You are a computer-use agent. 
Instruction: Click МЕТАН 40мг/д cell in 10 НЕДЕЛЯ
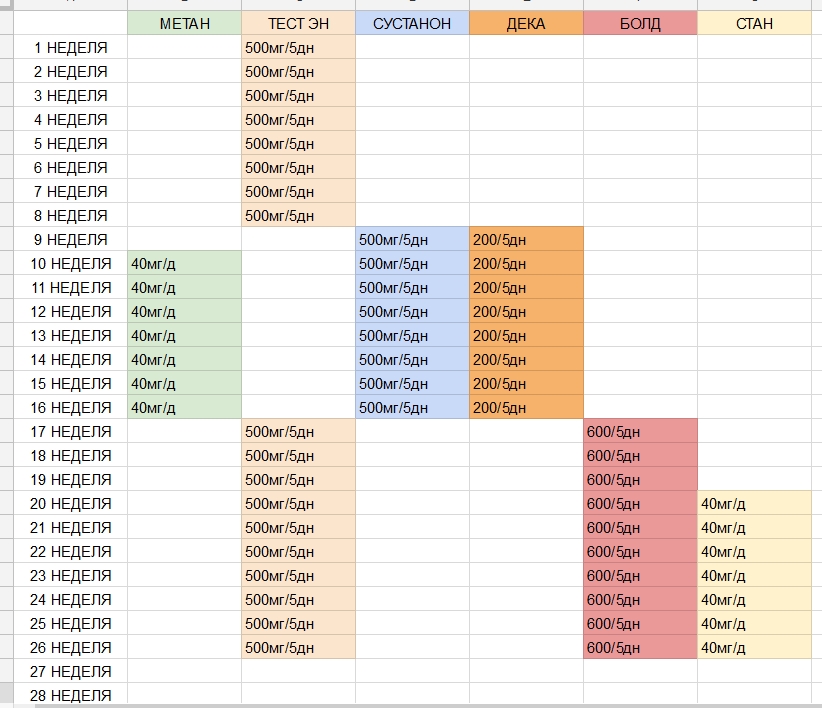185,263
